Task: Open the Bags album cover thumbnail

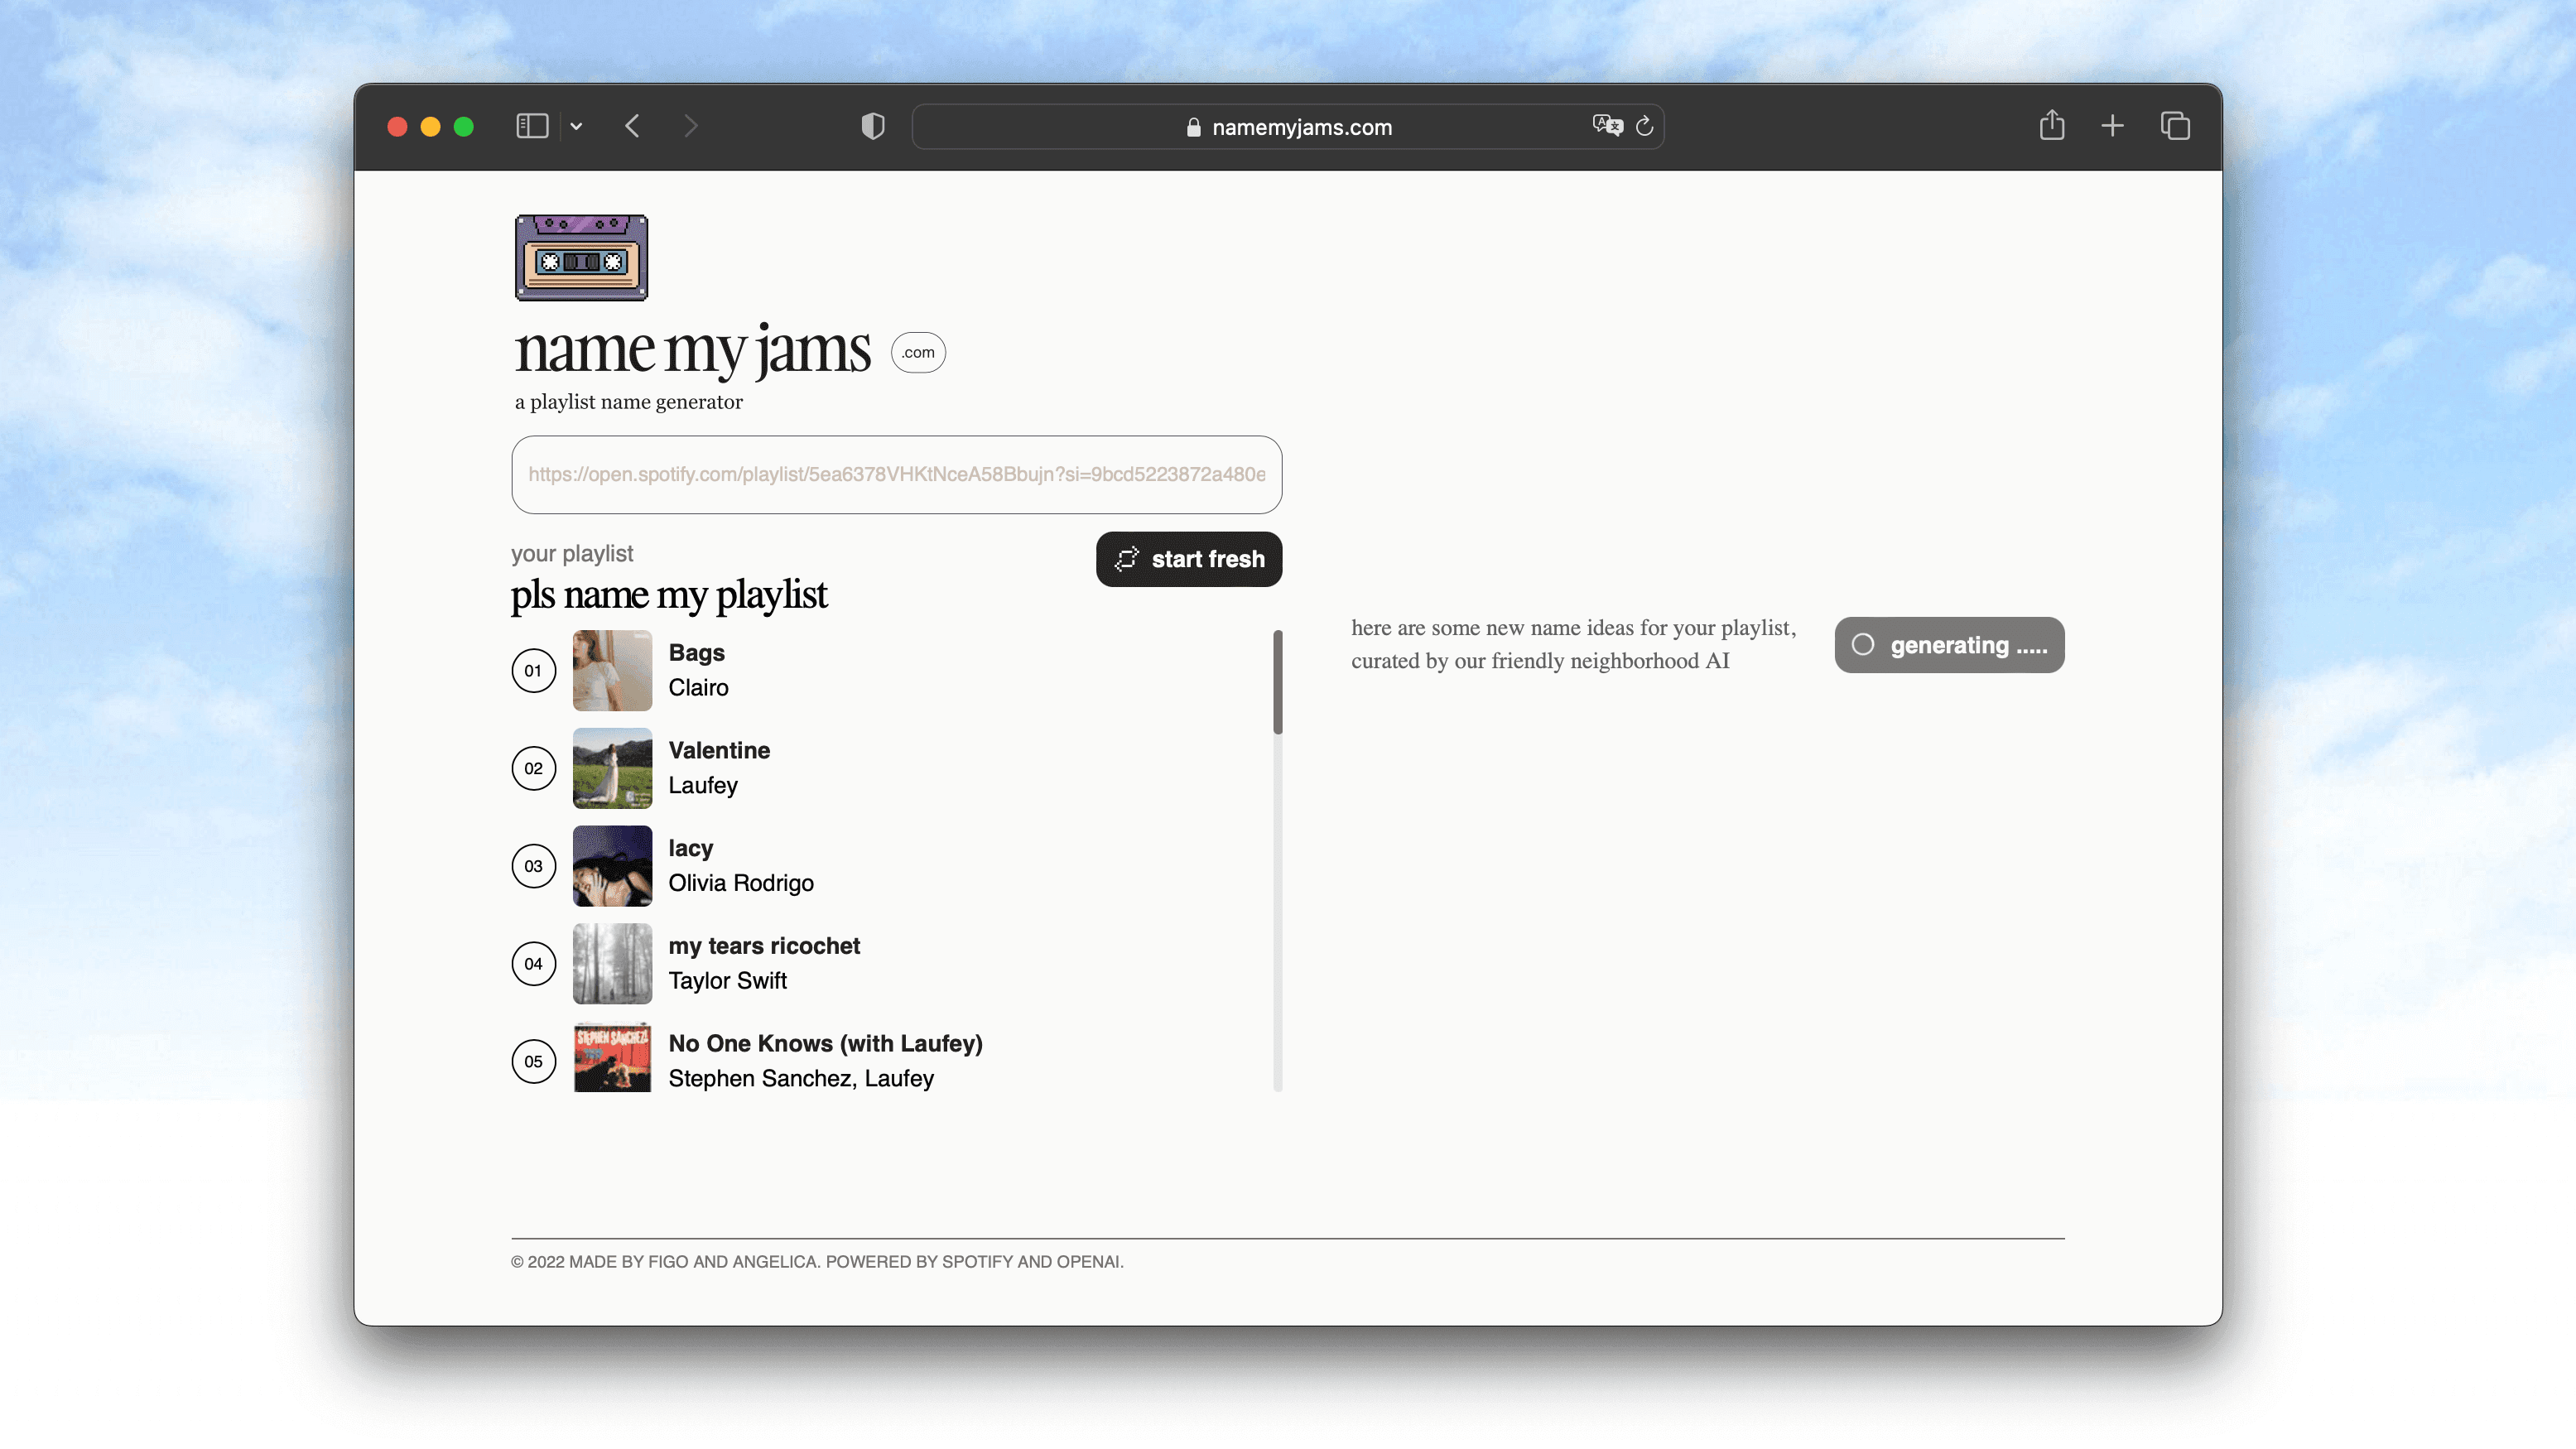Action: coord(612,670)
